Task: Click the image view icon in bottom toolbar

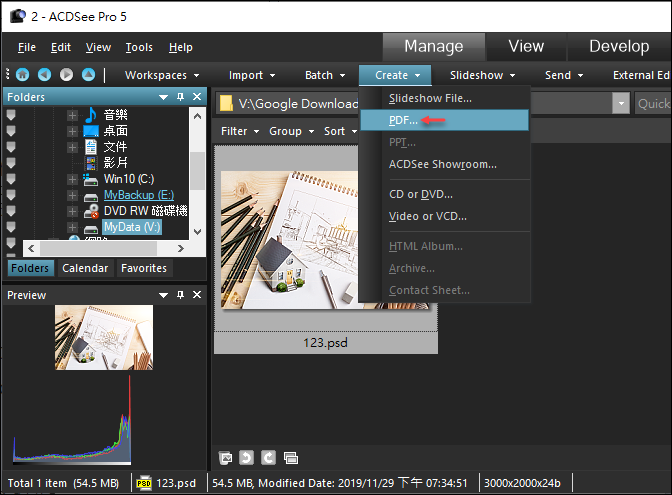Action: click(225, 458)
